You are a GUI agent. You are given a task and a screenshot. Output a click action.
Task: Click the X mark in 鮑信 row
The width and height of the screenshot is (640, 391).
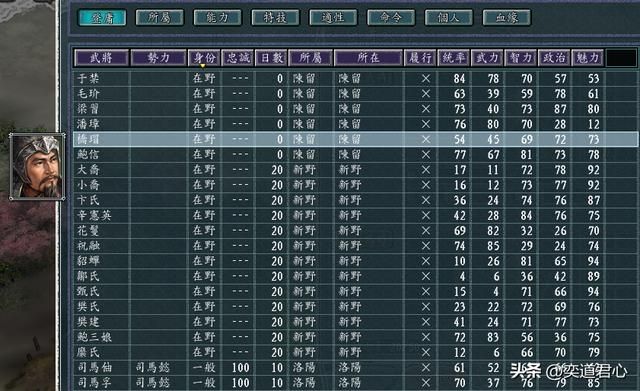[x=426, y=155]
